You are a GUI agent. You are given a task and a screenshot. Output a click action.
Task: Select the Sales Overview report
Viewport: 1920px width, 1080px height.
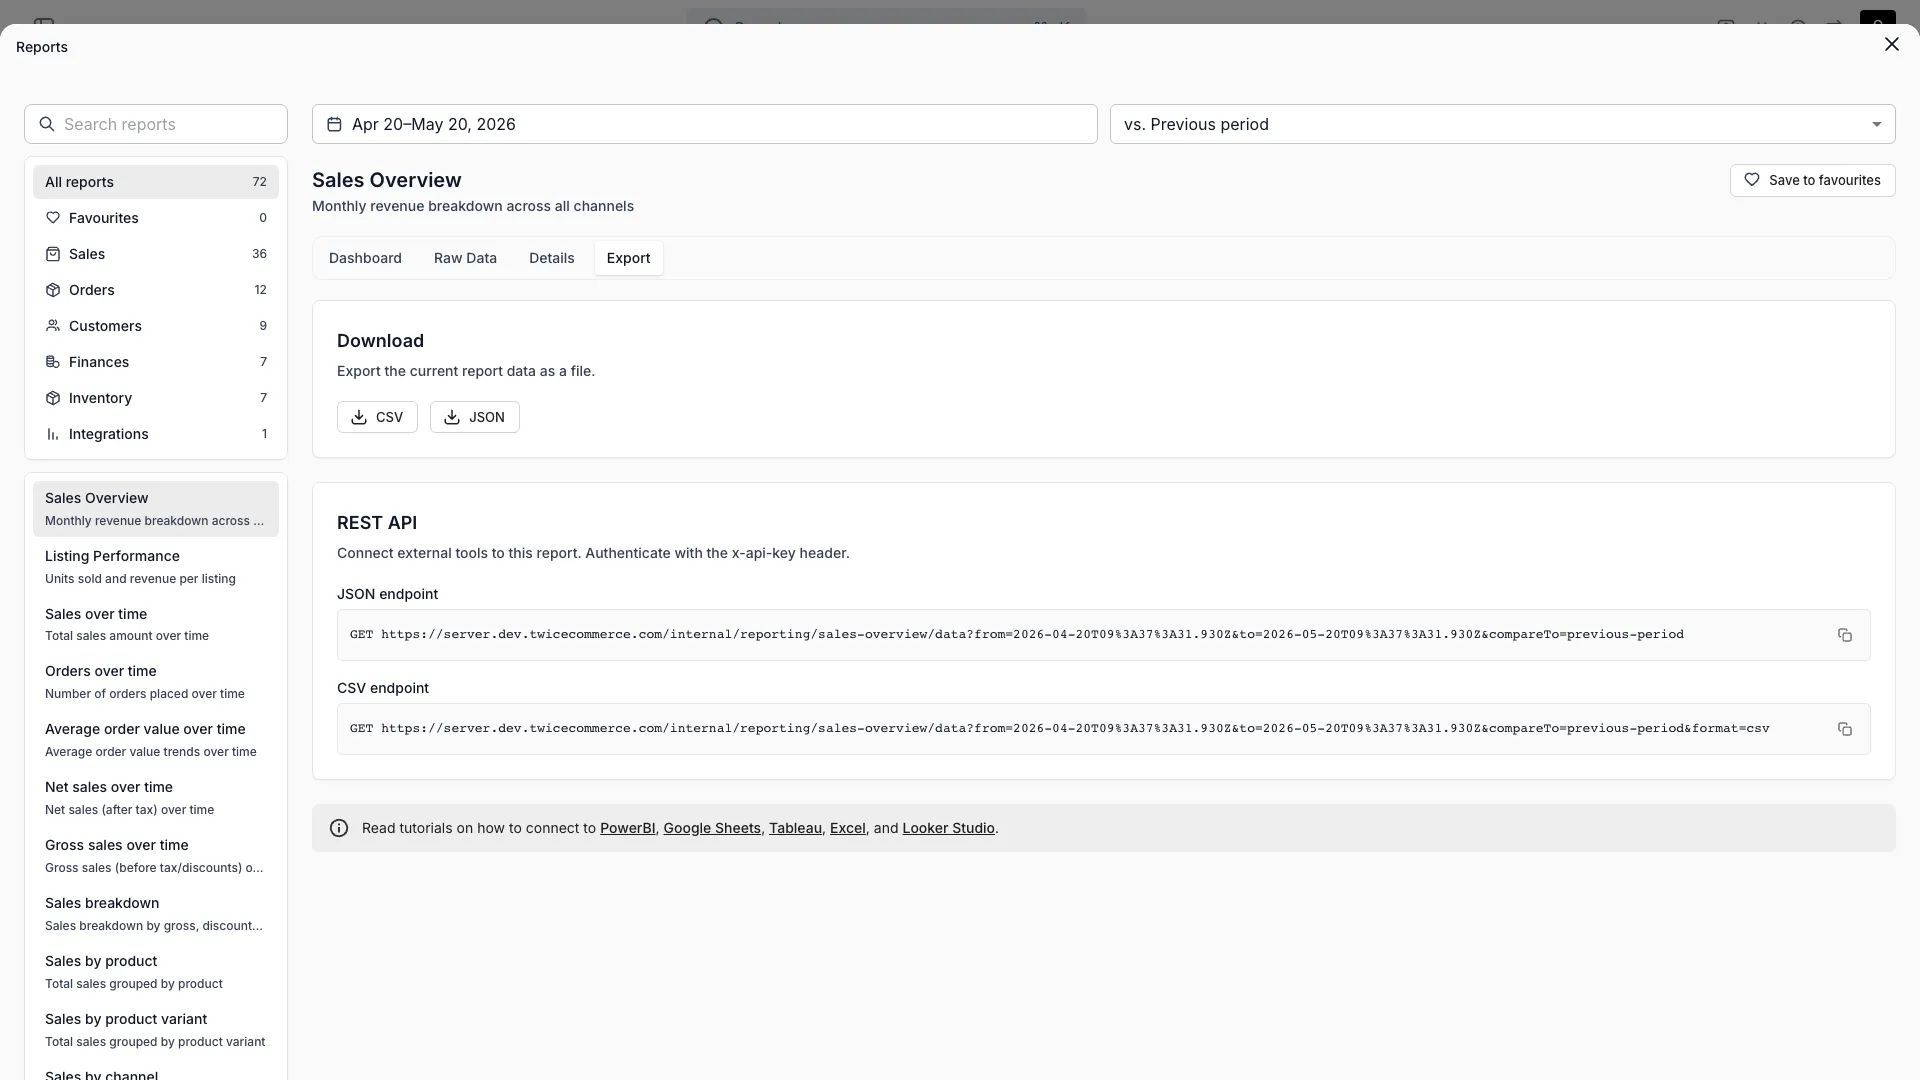[x=156, y=509]
